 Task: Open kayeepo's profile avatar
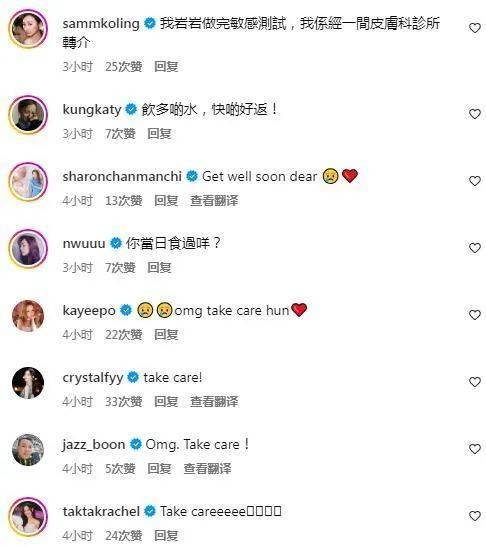click(x=28, y=315)
